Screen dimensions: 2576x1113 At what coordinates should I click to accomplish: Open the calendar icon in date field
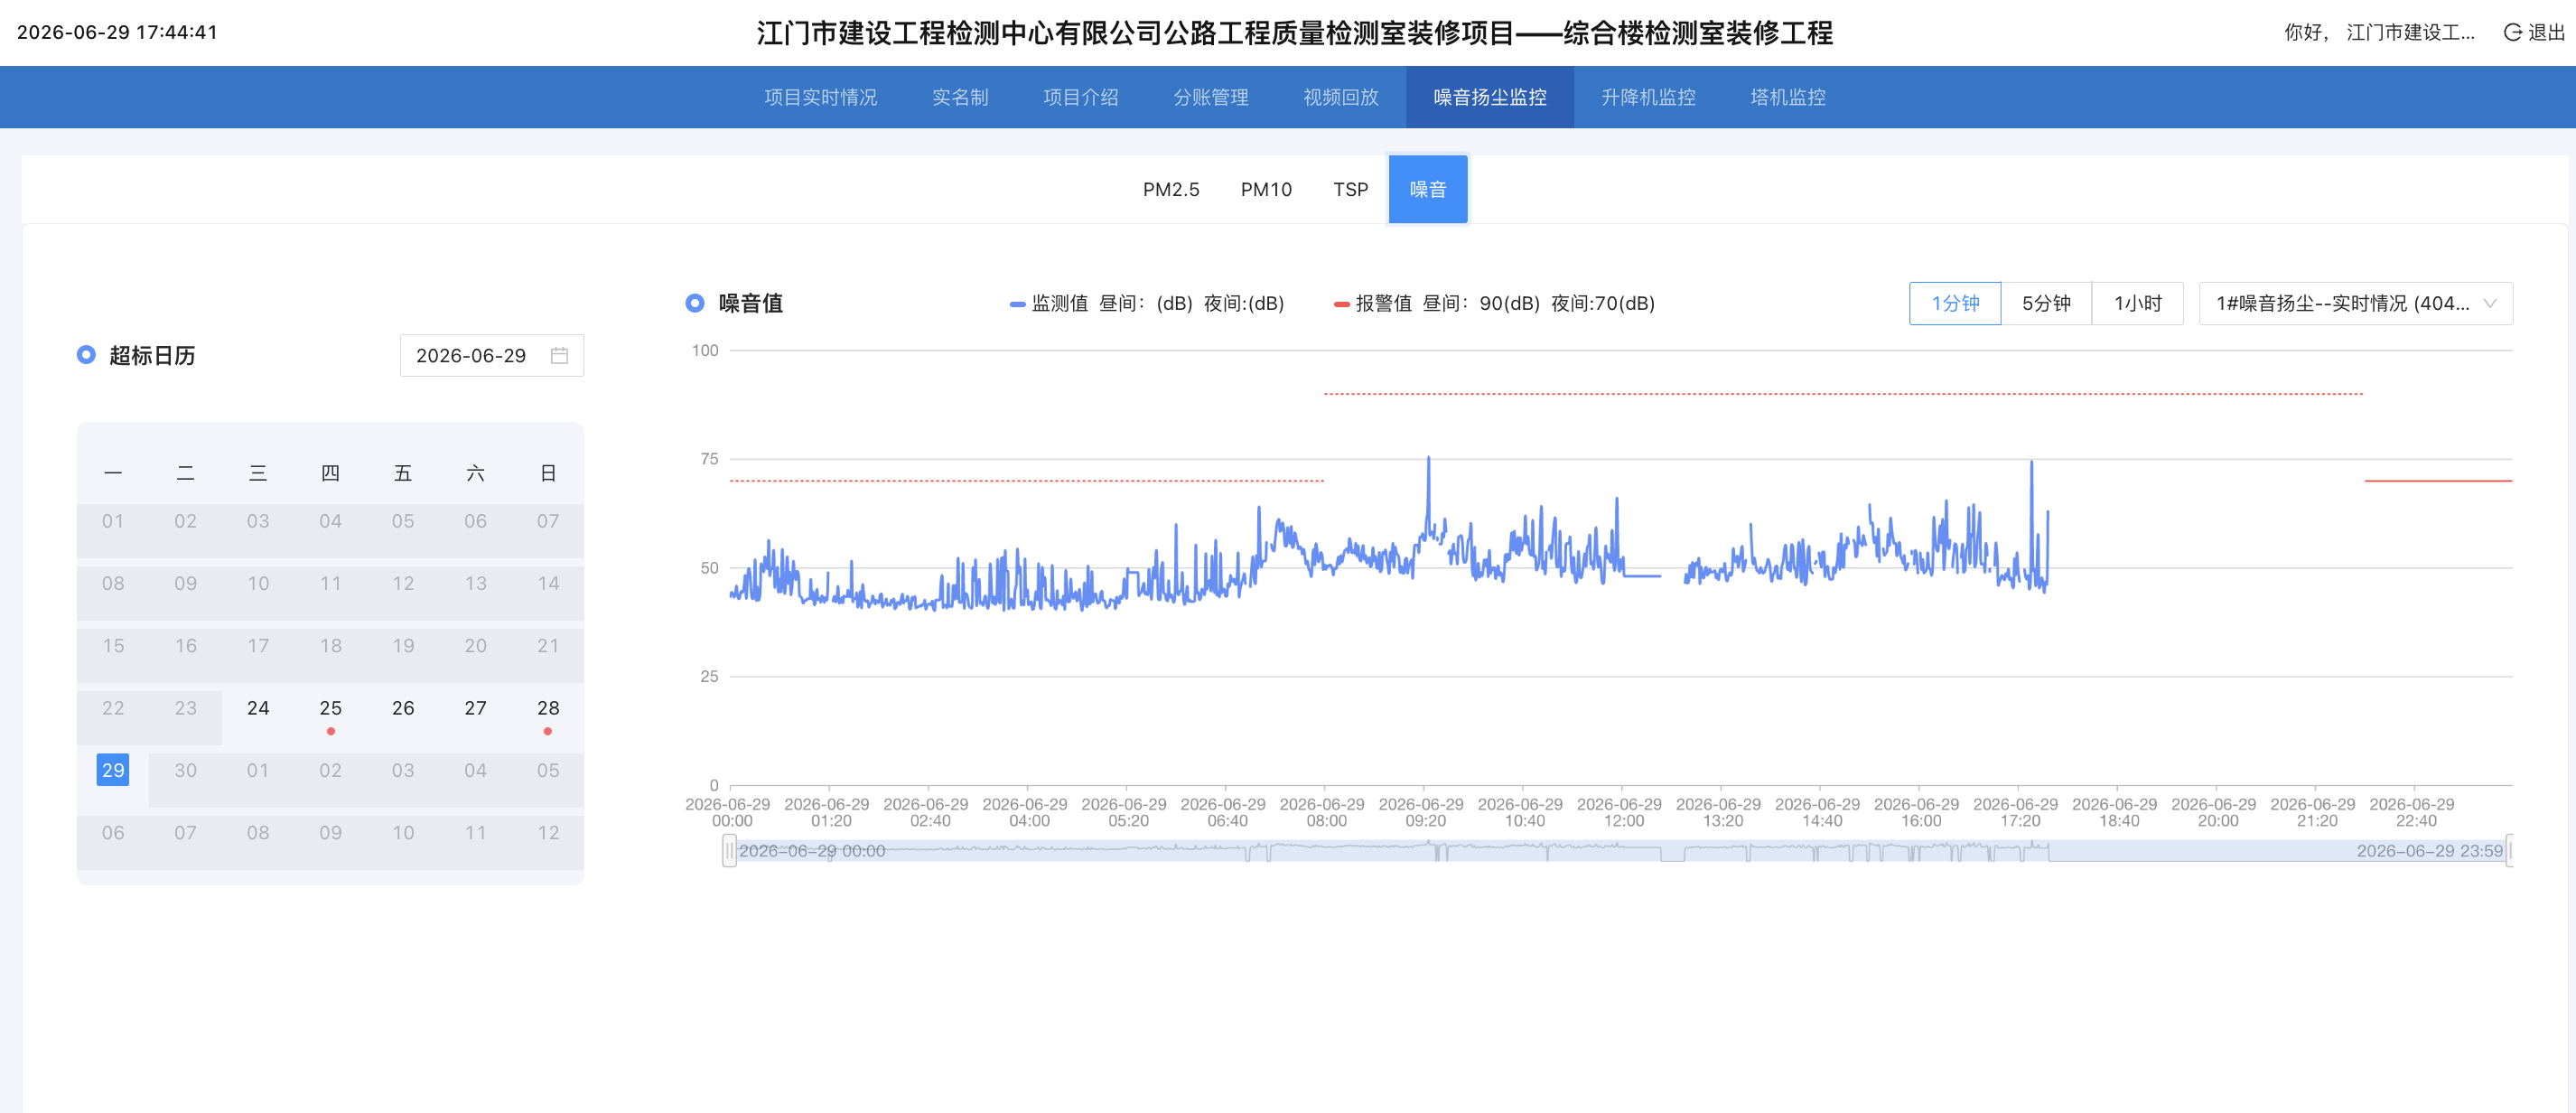[559, 356]
